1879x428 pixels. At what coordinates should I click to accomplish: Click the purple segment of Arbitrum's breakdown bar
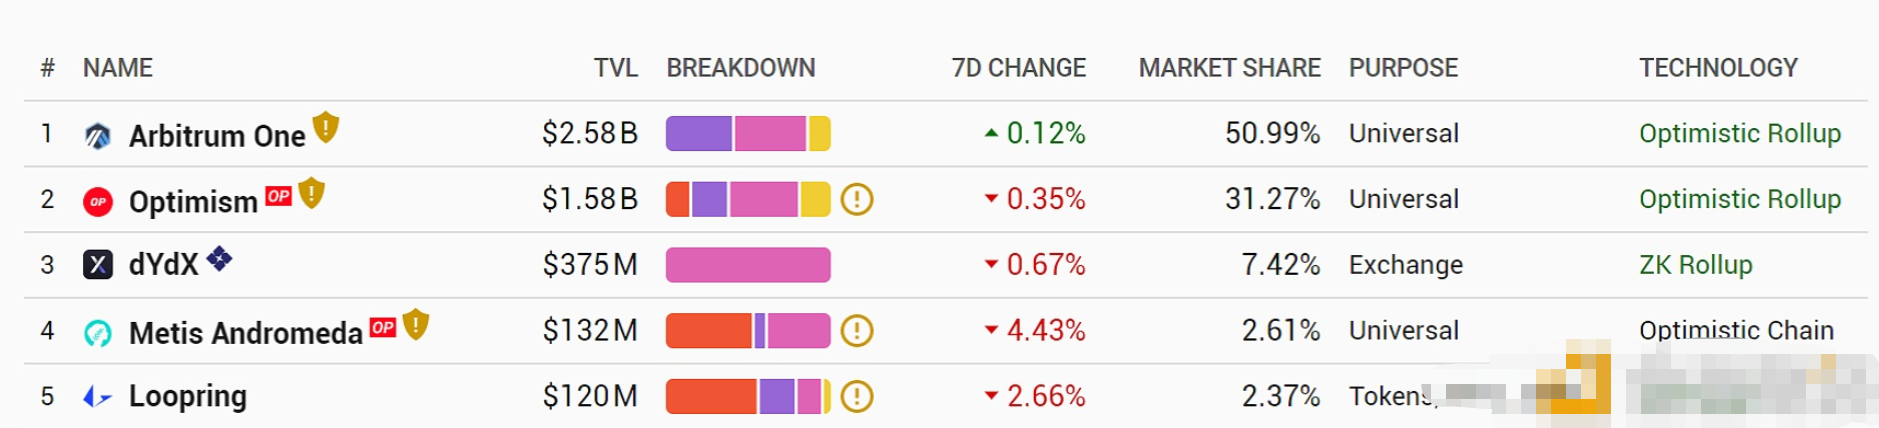pos(699,133)
